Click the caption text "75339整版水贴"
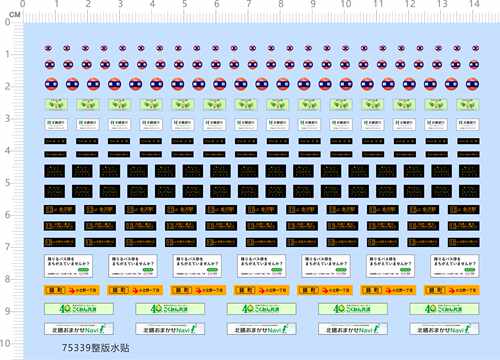The height and width of the screenshot is (360, 500). [96, 348]
